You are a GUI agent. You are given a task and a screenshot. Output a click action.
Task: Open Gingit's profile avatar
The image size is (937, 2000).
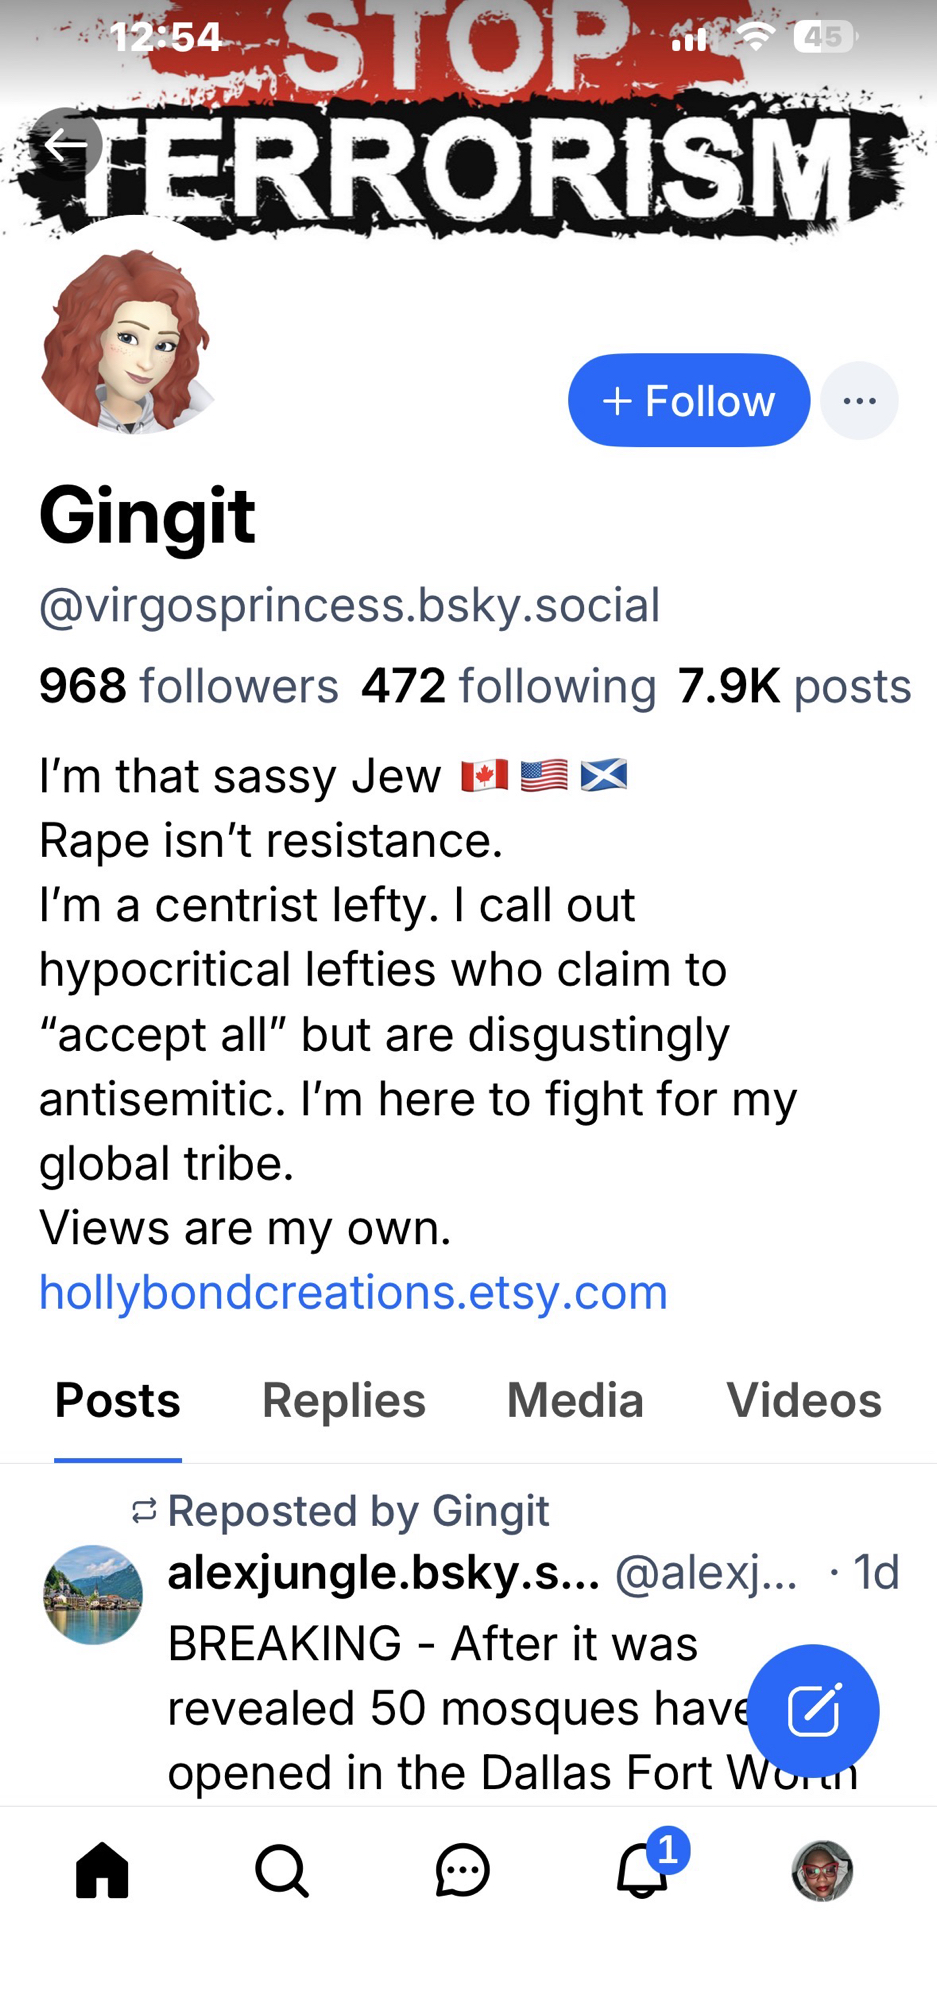[128, 340]
